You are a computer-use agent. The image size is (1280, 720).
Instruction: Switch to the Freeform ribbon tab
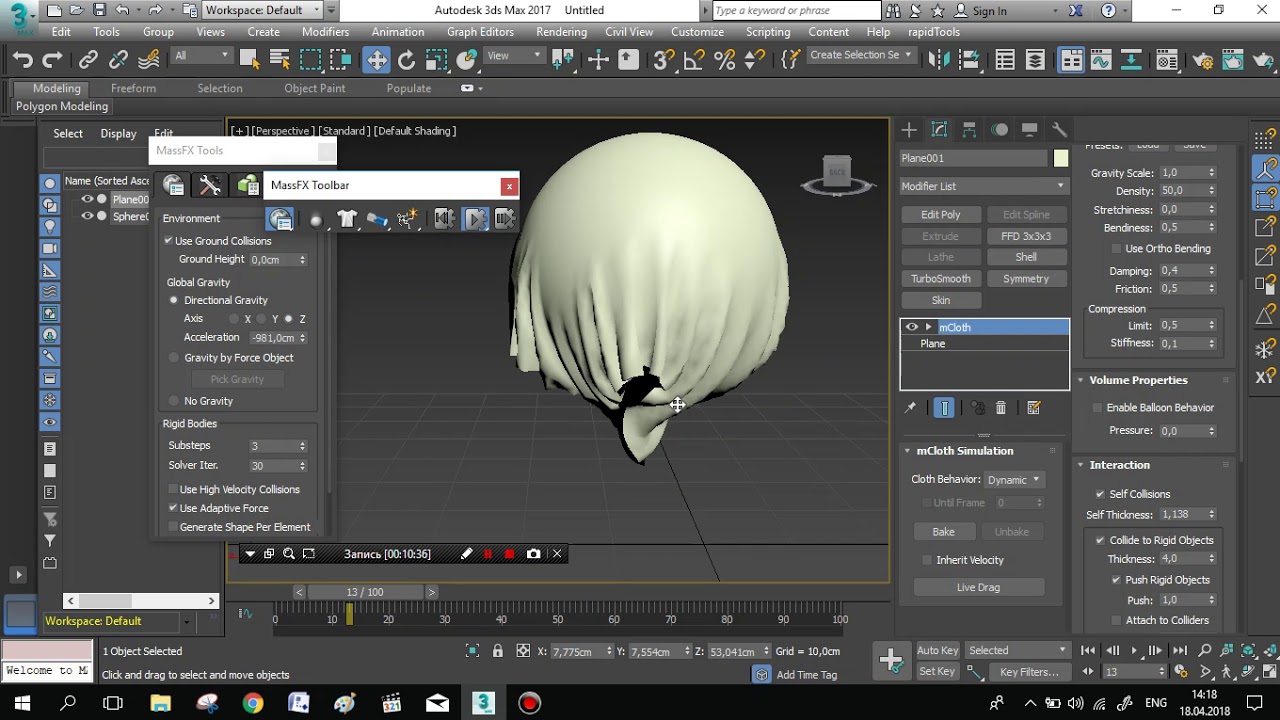(133, 88)
